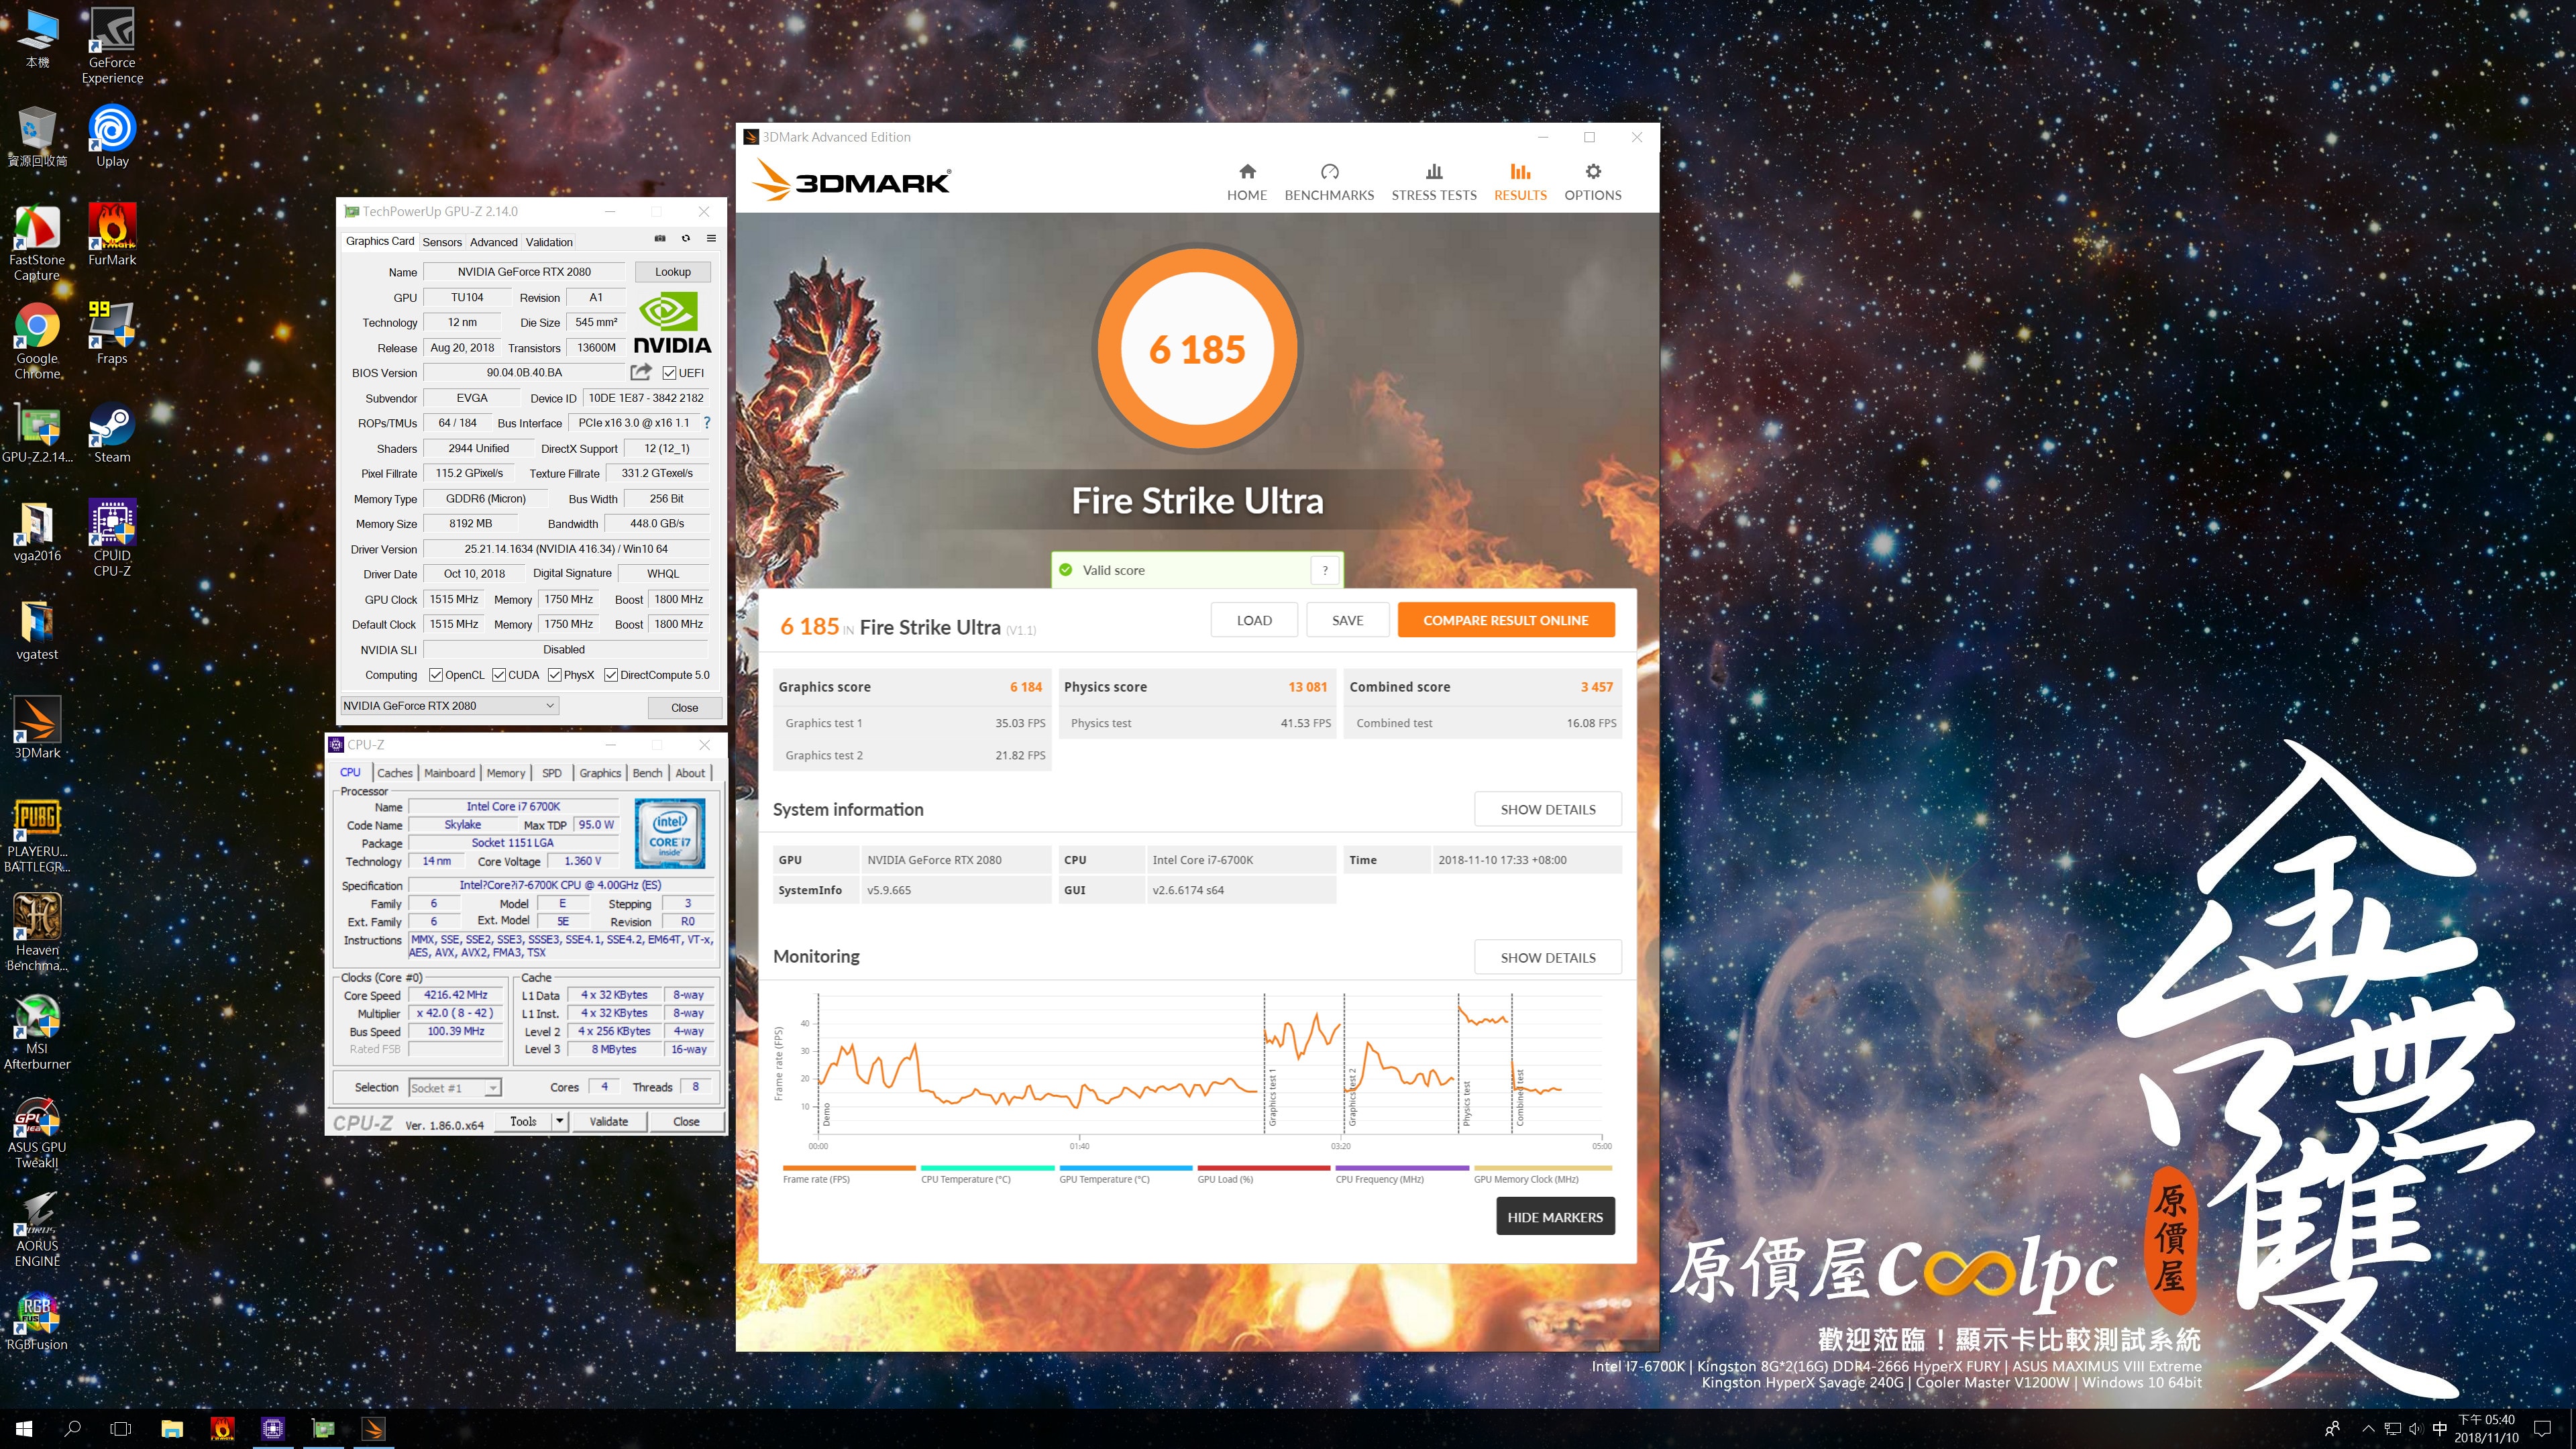Click GPU-Z screenshot camera icon
Screen dimensions: 2576x1449
coord(660,239)
